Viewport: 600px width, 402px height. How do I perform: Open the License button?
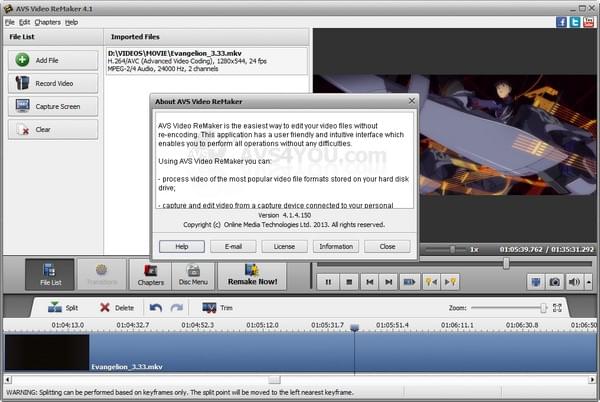click(284, 246)
